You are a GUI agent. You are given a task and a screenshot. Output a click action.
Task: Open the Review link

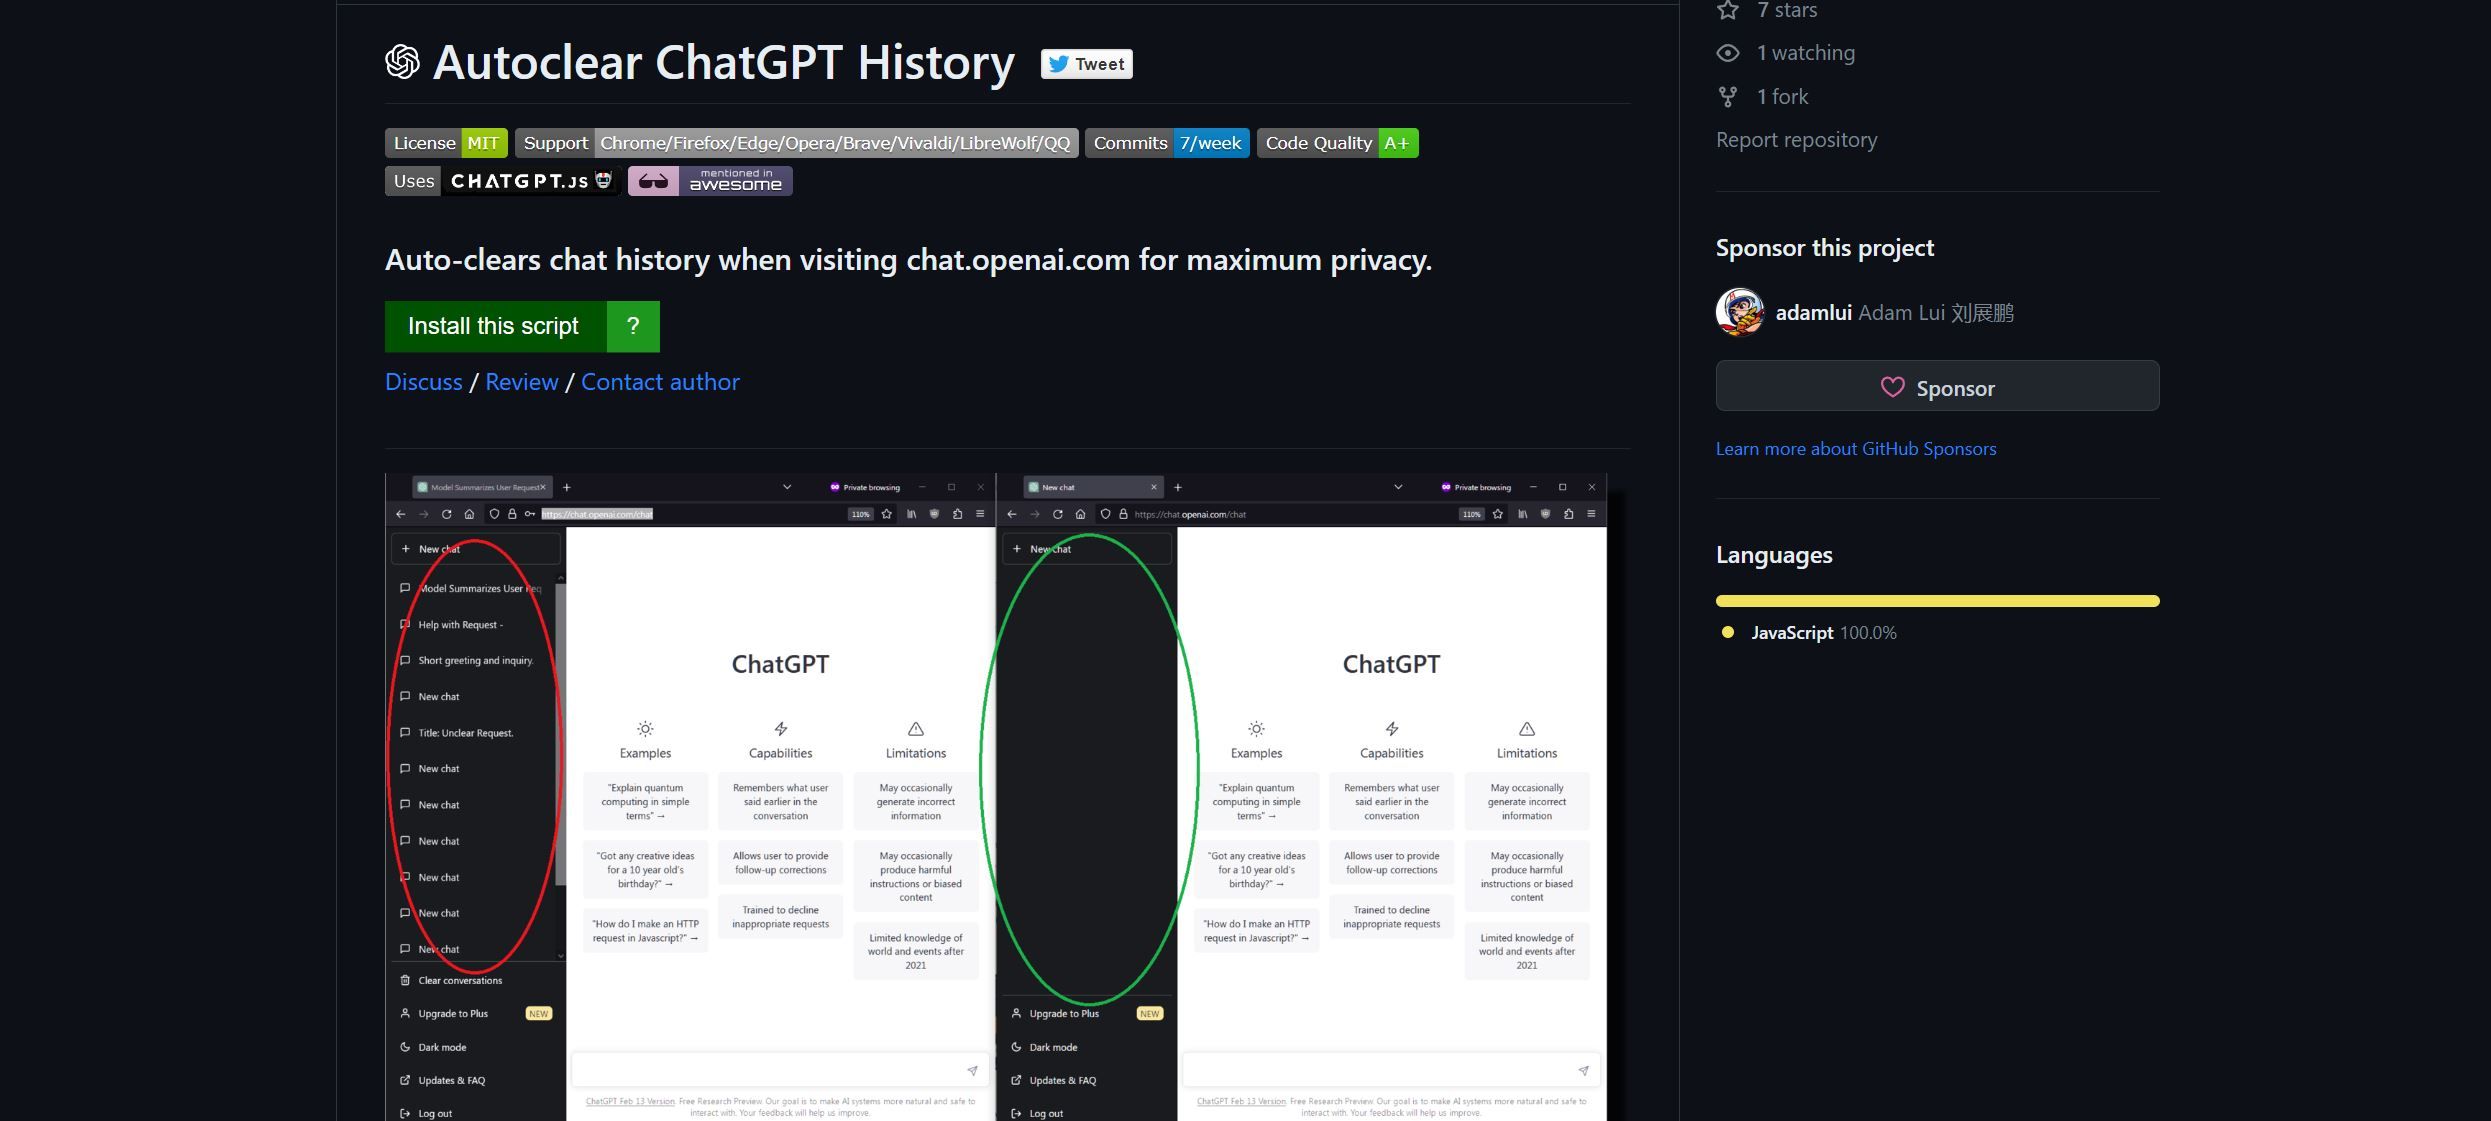(522, 382)
